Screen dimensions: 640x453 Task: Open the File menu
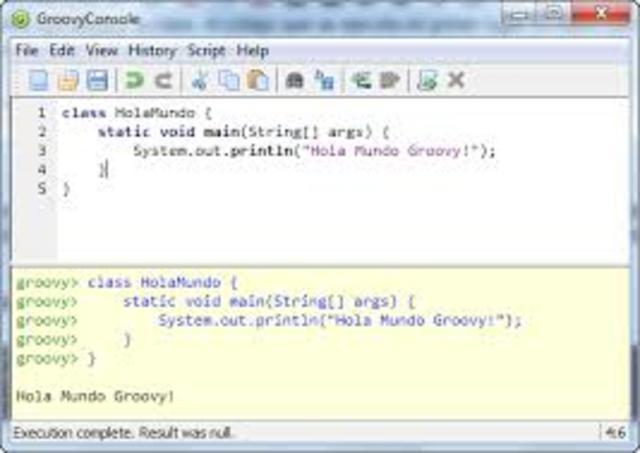coord(27,51)
